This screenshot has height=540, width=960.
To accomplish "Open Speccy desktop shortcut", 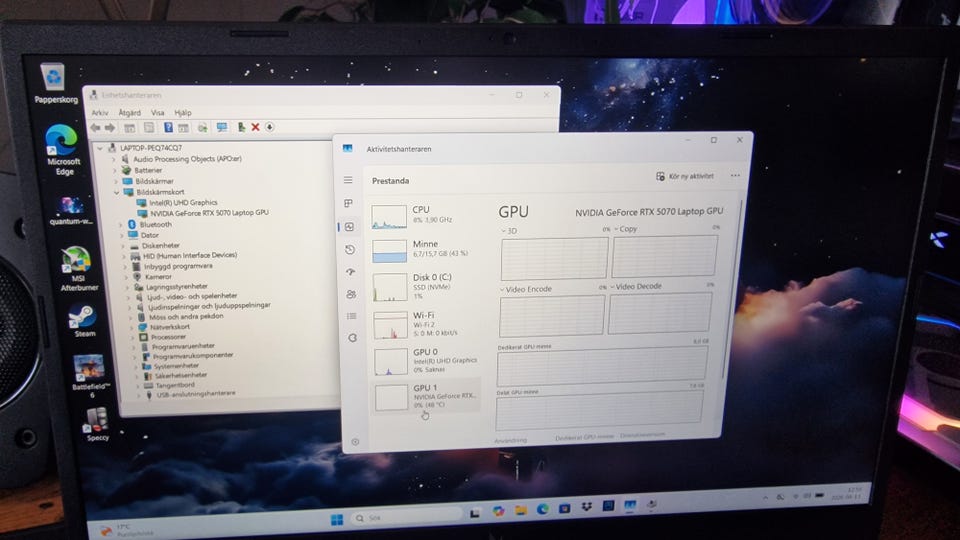I will pyautogui.click(x=97, y=424).
